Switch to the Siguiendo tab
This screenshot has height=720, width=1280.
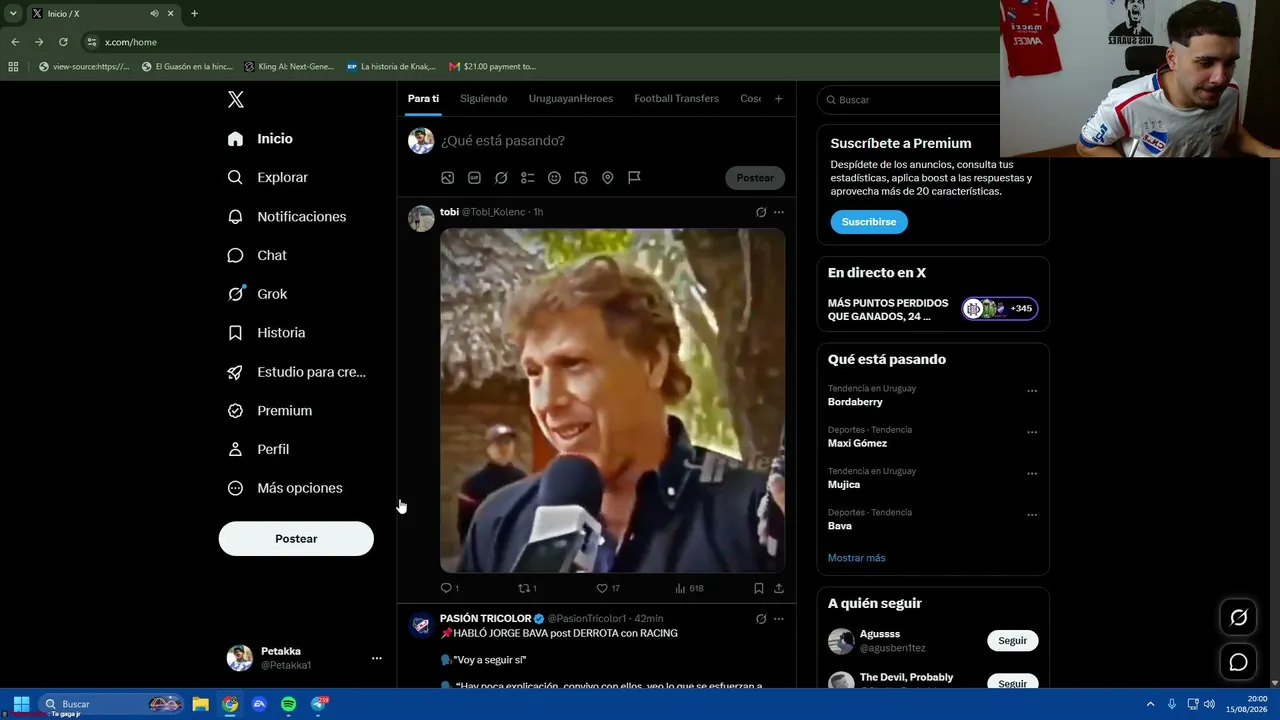pos(483,99)
